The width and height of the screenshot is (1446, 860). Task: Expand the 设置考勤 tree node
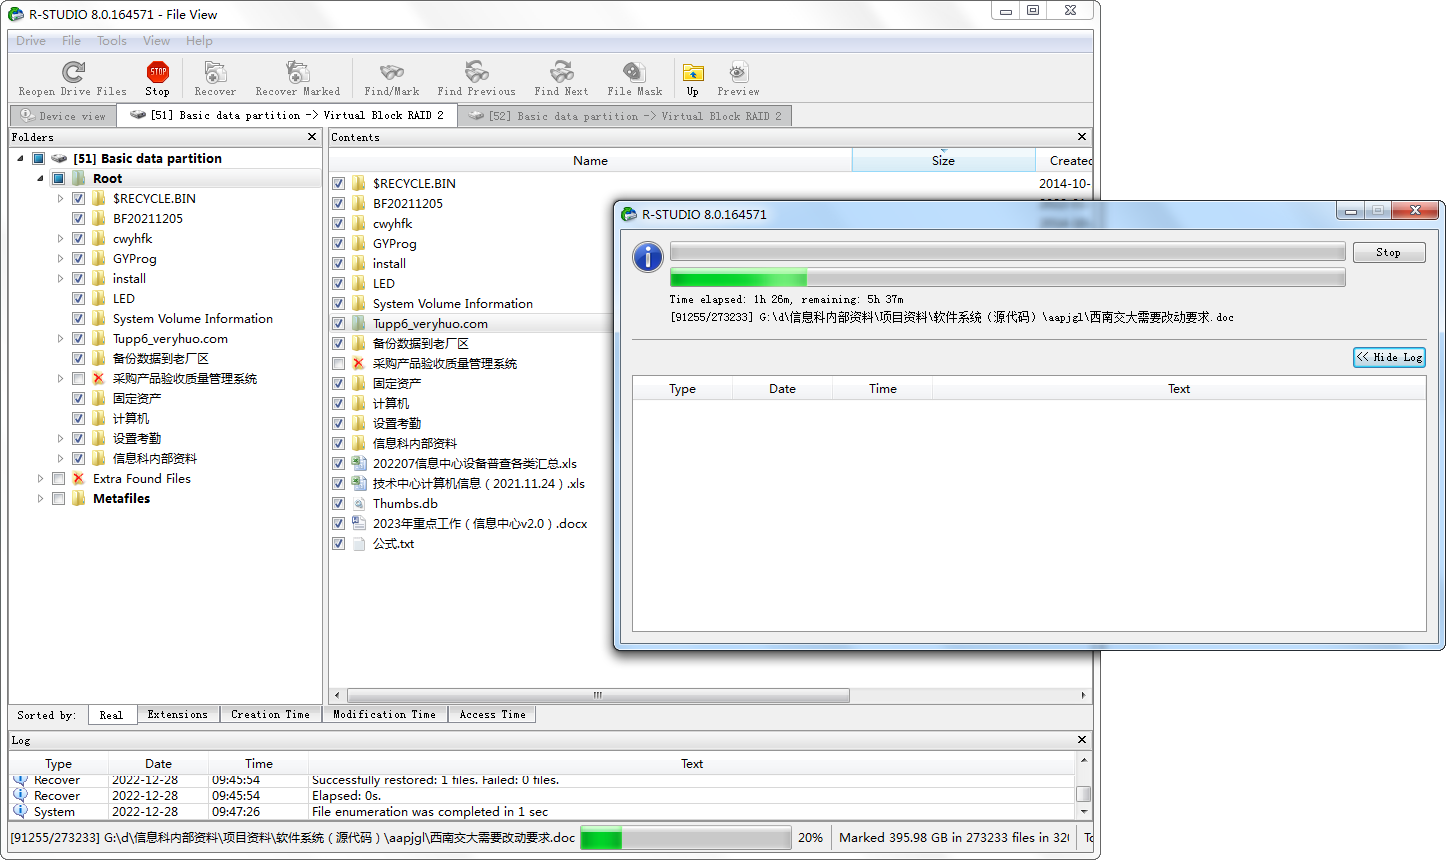[60, 438]
